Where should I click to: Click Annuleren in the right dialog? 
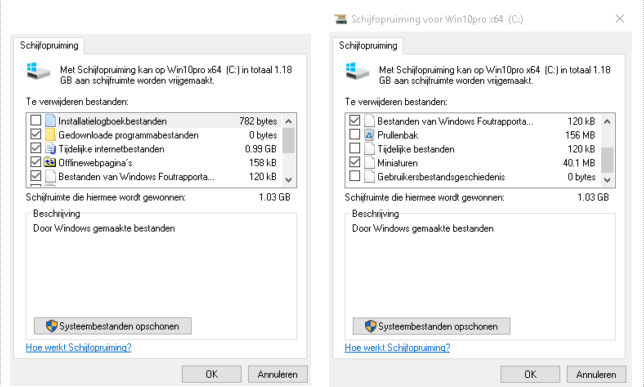tap(596, 374)
